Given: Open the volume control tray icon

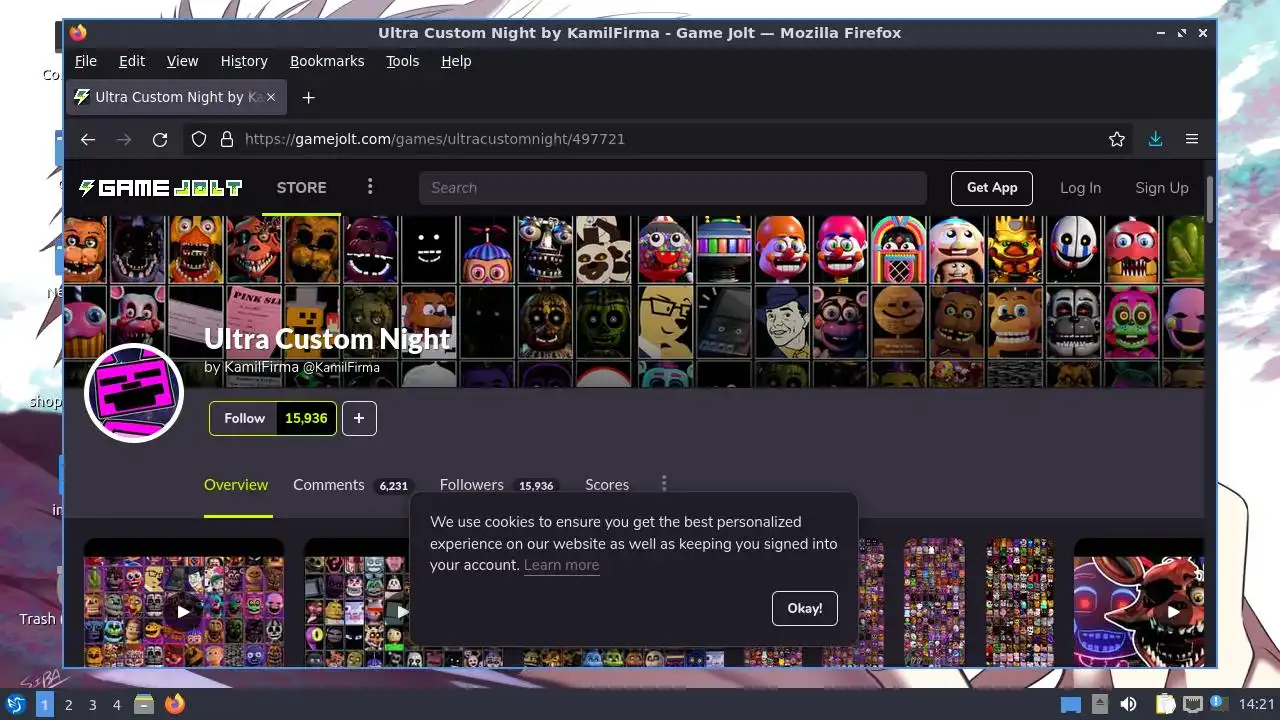Looking at the screenshot, I should pyautogui.click(x=1128, y=705).
